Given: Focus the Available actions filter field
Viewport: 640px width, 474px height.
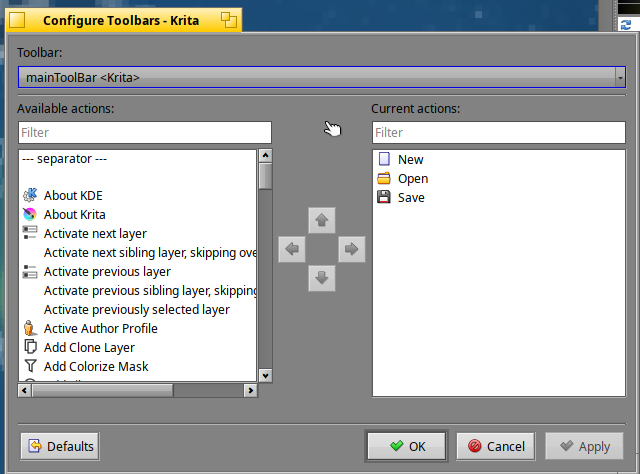Looking at the screenshot, I should pos(145,132).
